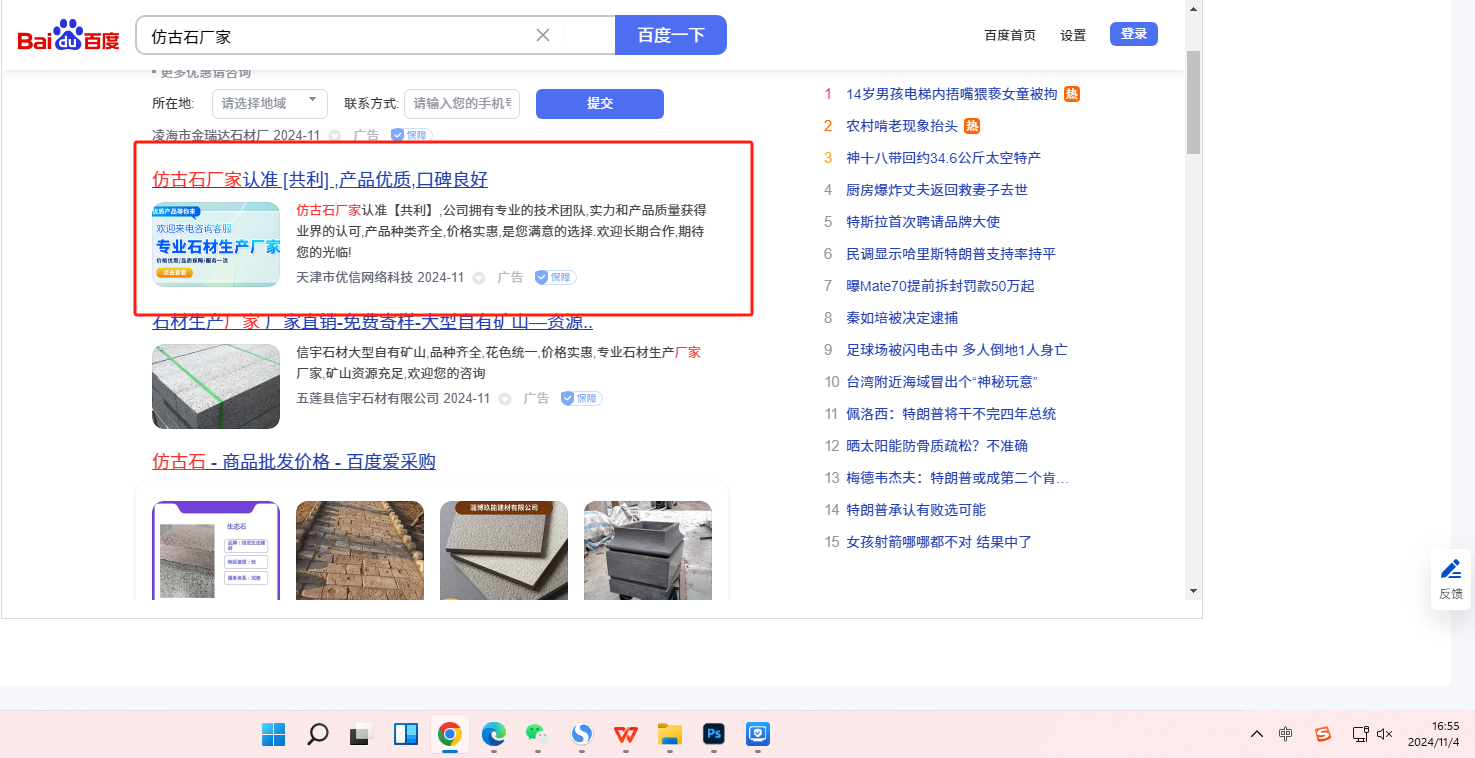Open WPS Office from the taskbar
This screenshot has width=1475, height=758.
pyautogui.click(x=626, y=735)
